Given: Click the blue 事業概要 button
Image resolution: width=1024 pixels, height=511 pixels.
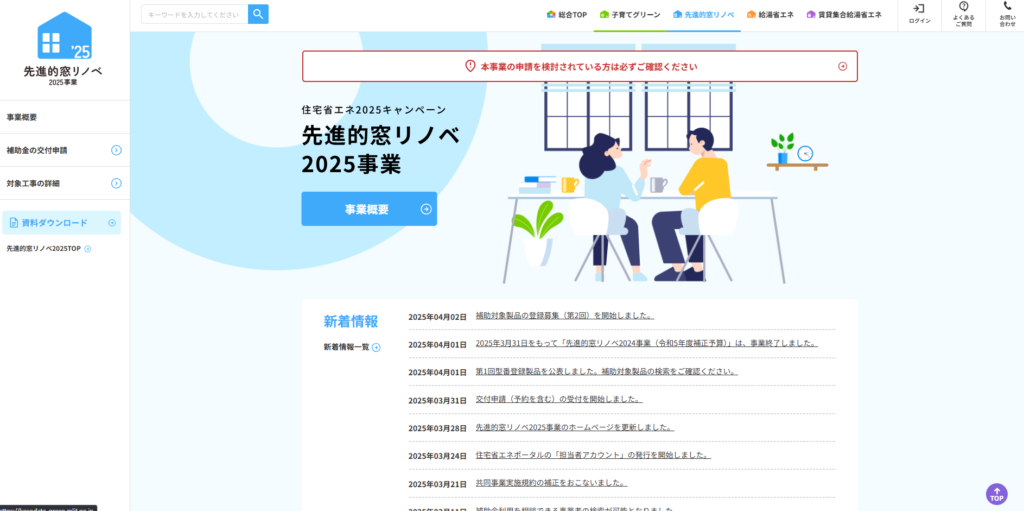Looking at the screenshot, I should coord(369,209).
